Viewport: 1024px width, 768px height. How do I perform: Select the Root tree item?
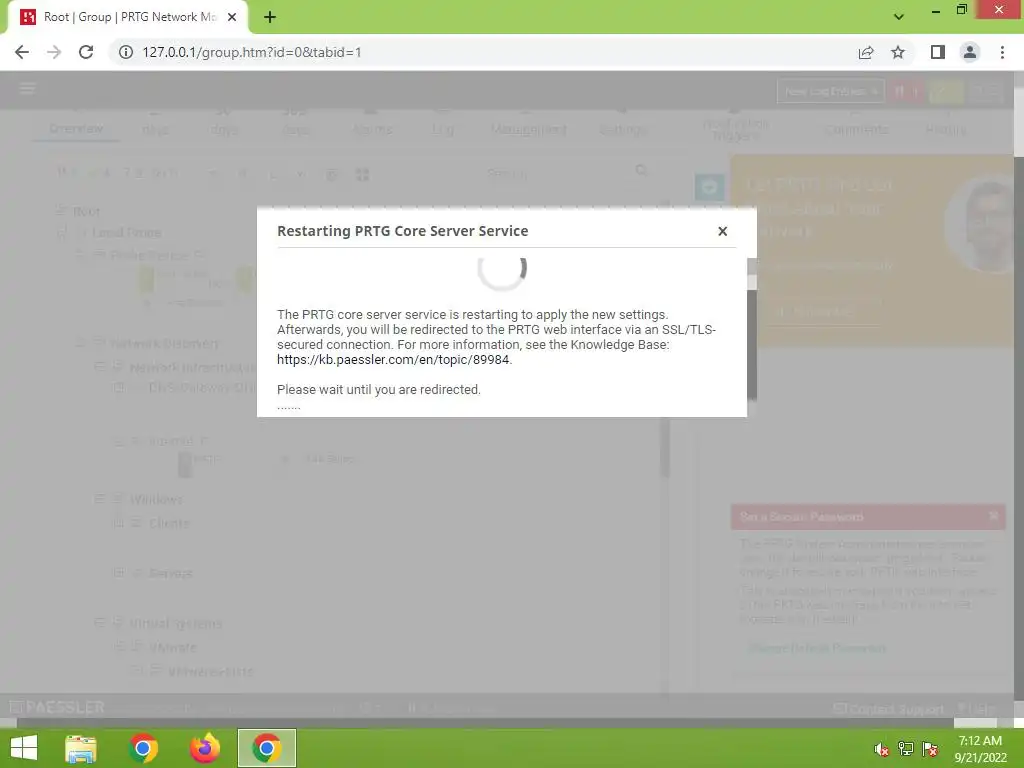(x=86, y=211)
